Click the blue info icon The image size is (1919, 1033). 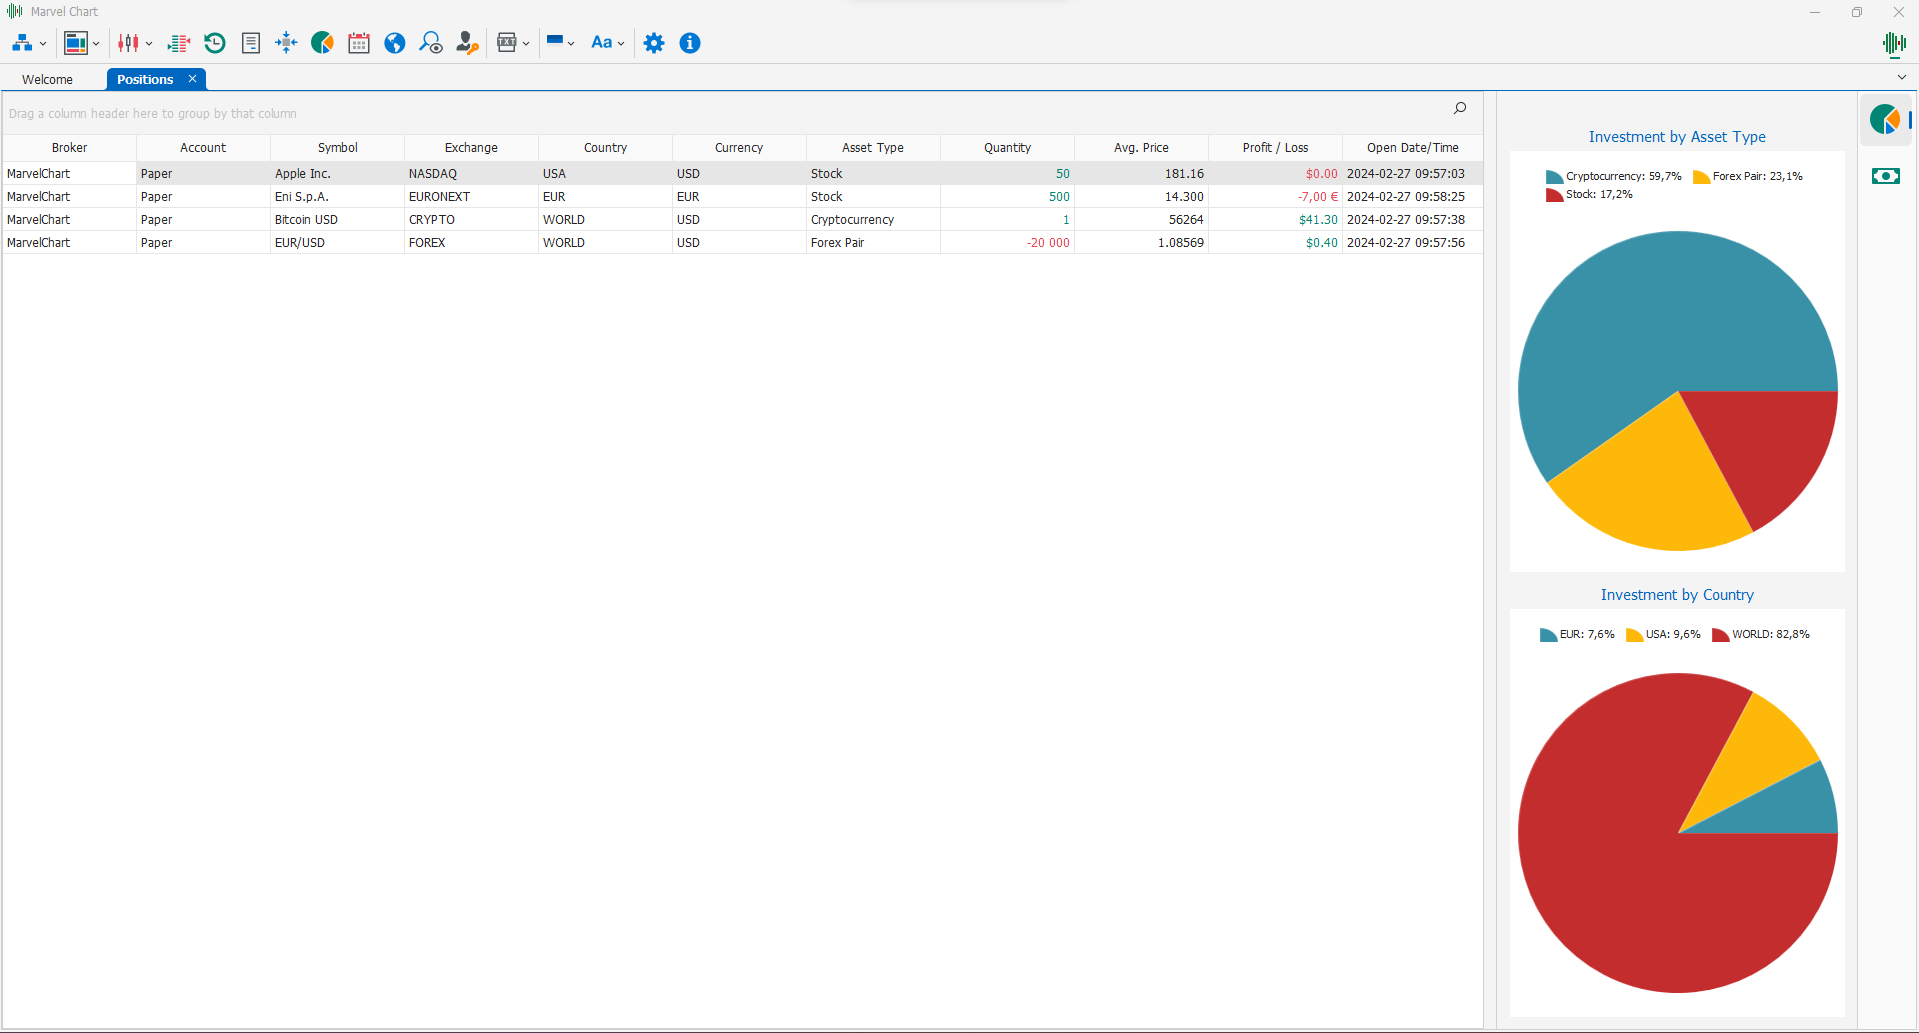coord(690,43)
